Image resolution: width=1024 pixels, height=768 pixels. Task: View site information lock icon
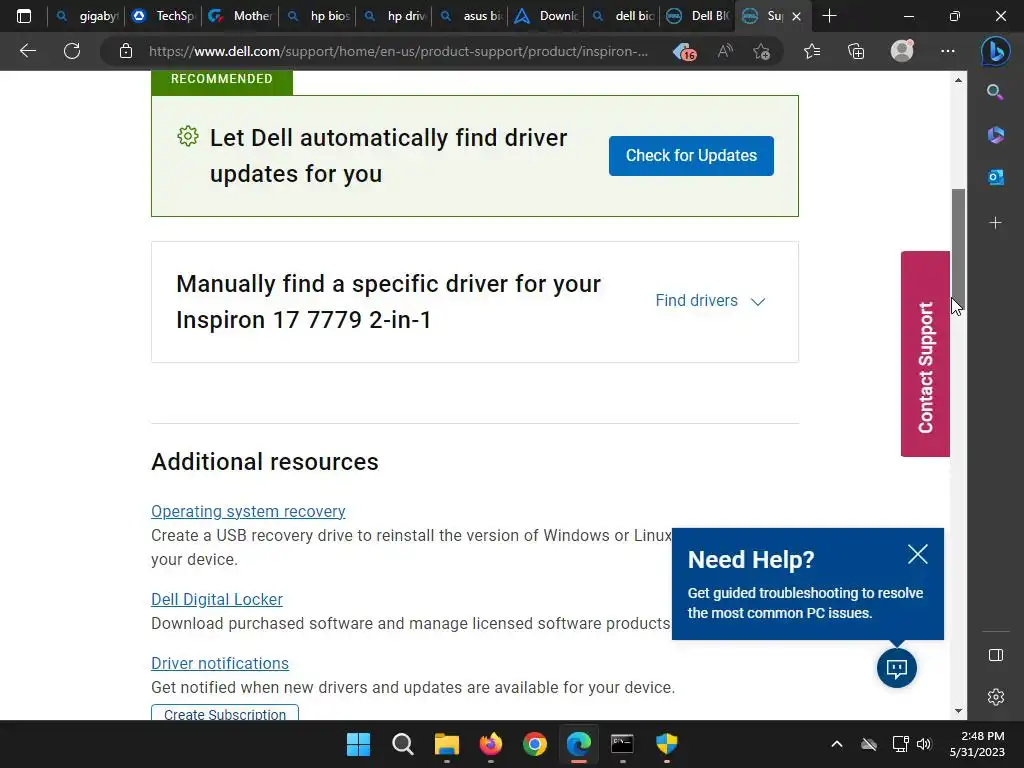tap(126, 51)
